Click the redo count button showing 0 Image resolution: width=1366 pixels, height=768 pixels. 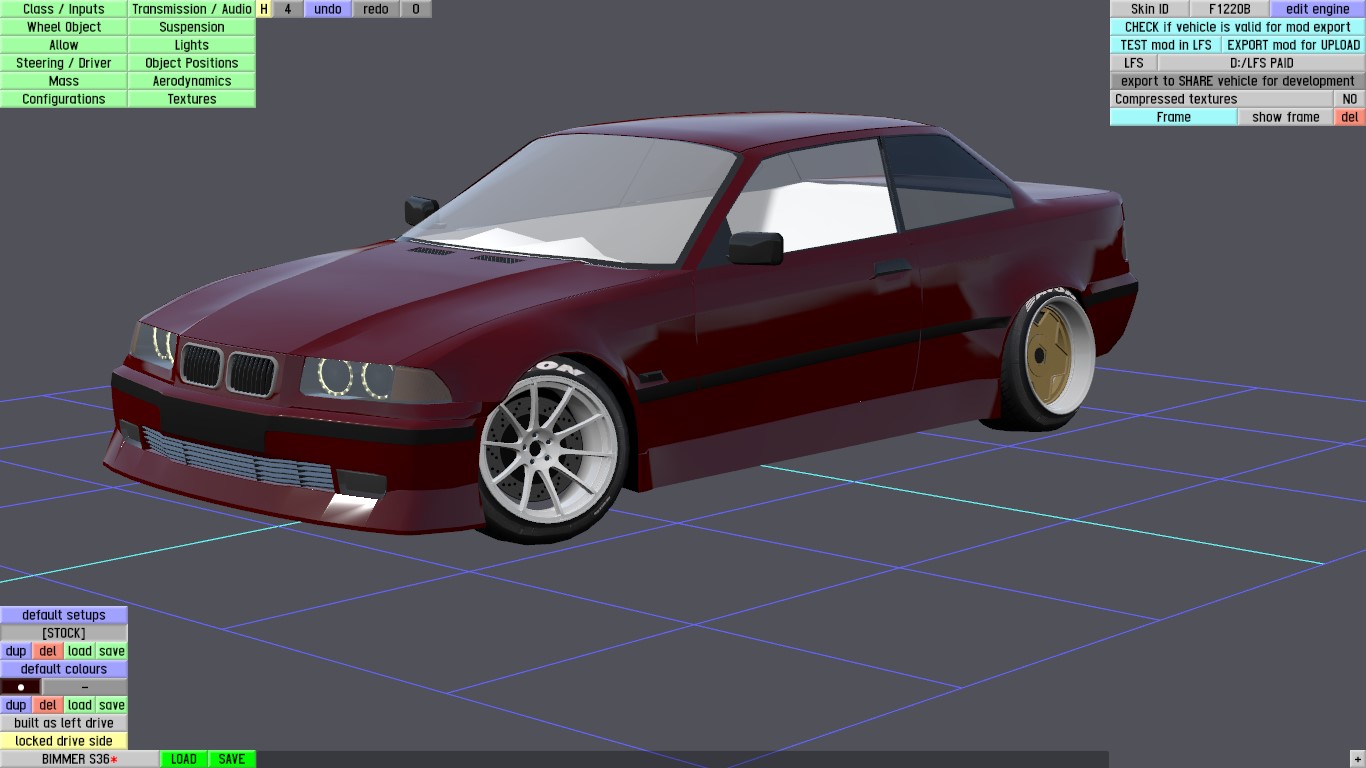(x=416, y=9)
